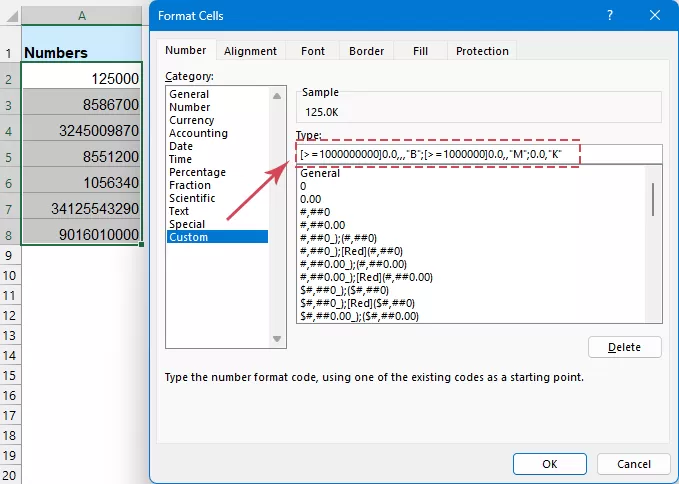Viewport: 679px width, 484px height.
Task: Choose format $#,##0.00_);($#,##0.00)
Action: (471, 316)
